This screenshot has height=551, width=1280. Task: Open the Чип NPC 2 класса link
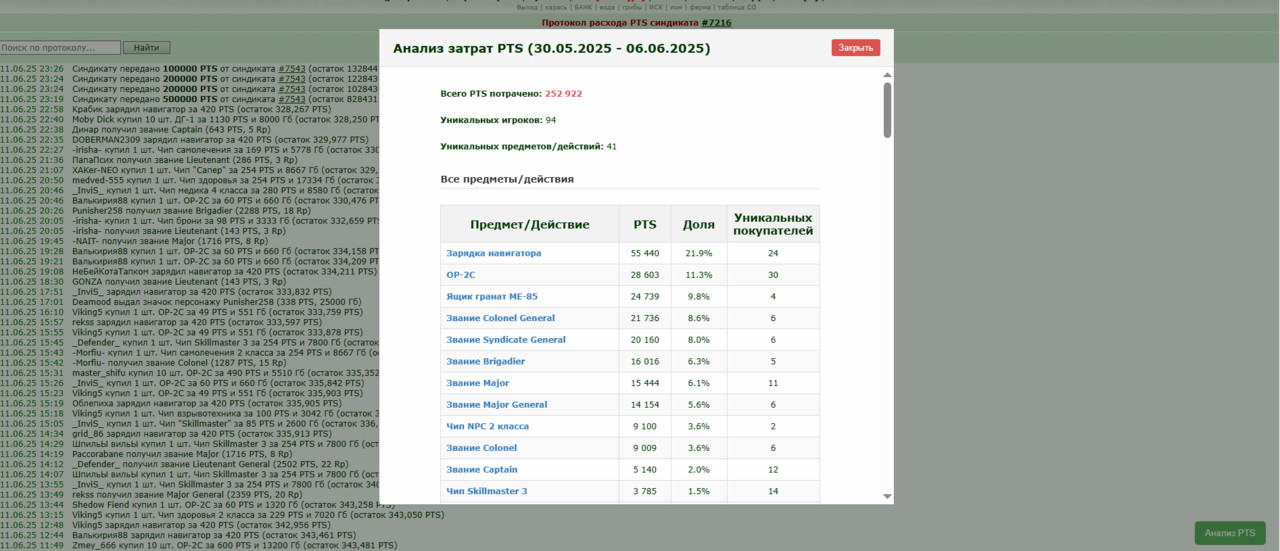[488, 427]
